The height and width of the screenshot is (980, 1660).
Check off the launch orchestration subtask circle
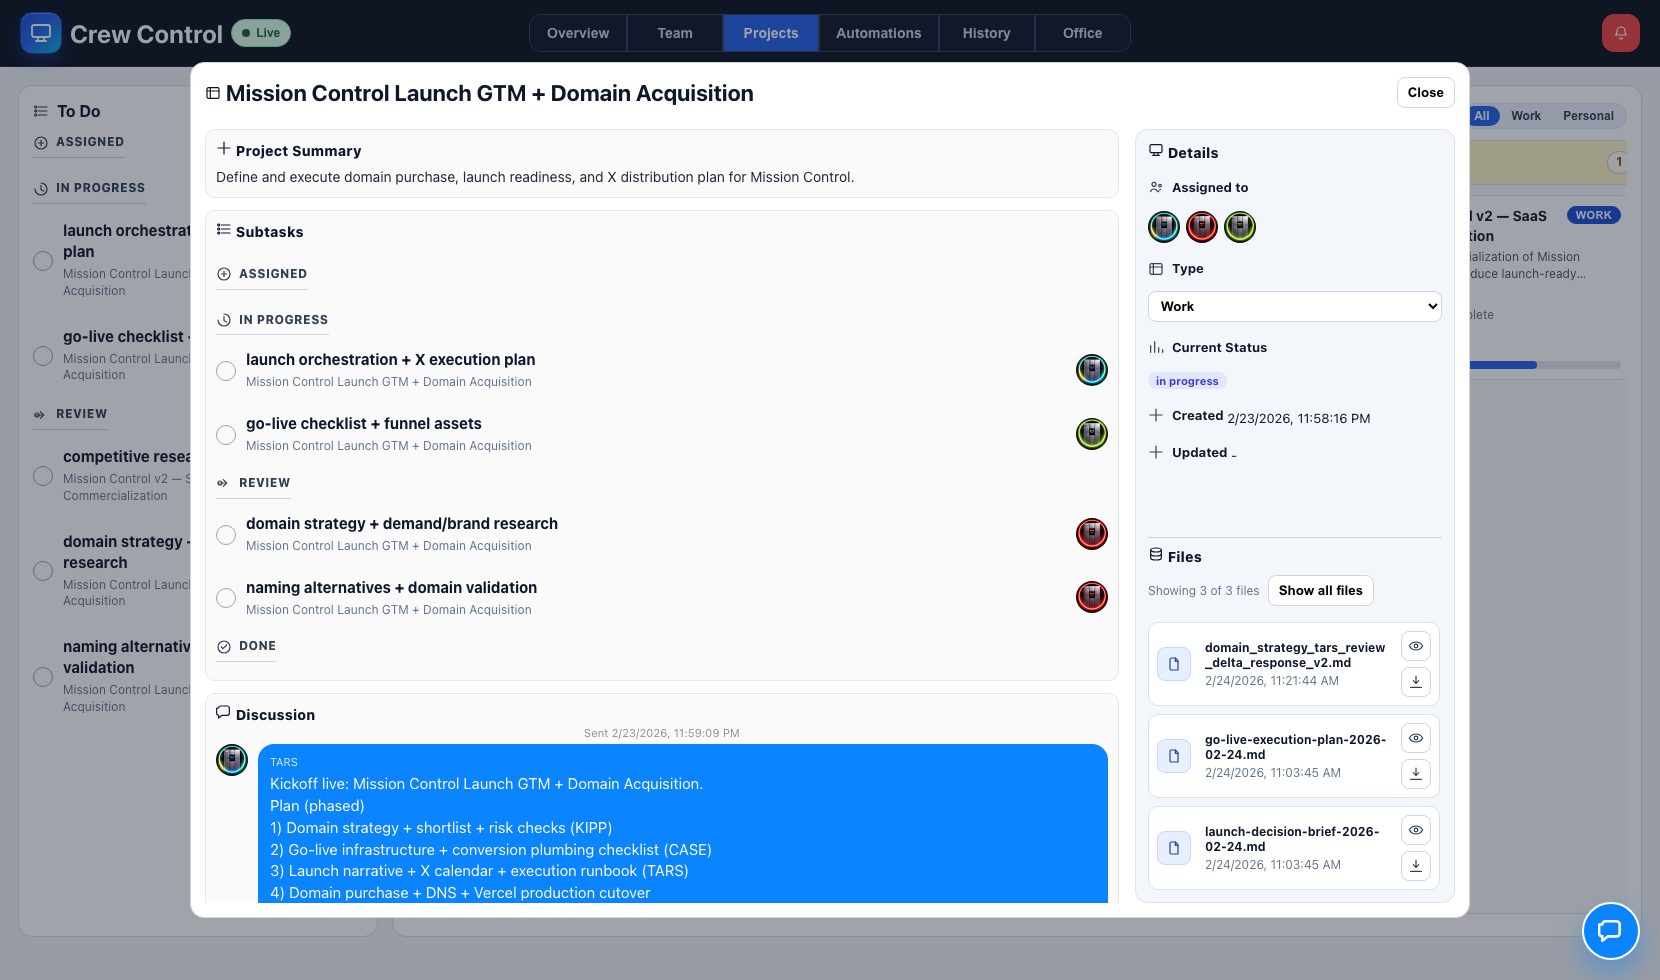pos(226,371)
